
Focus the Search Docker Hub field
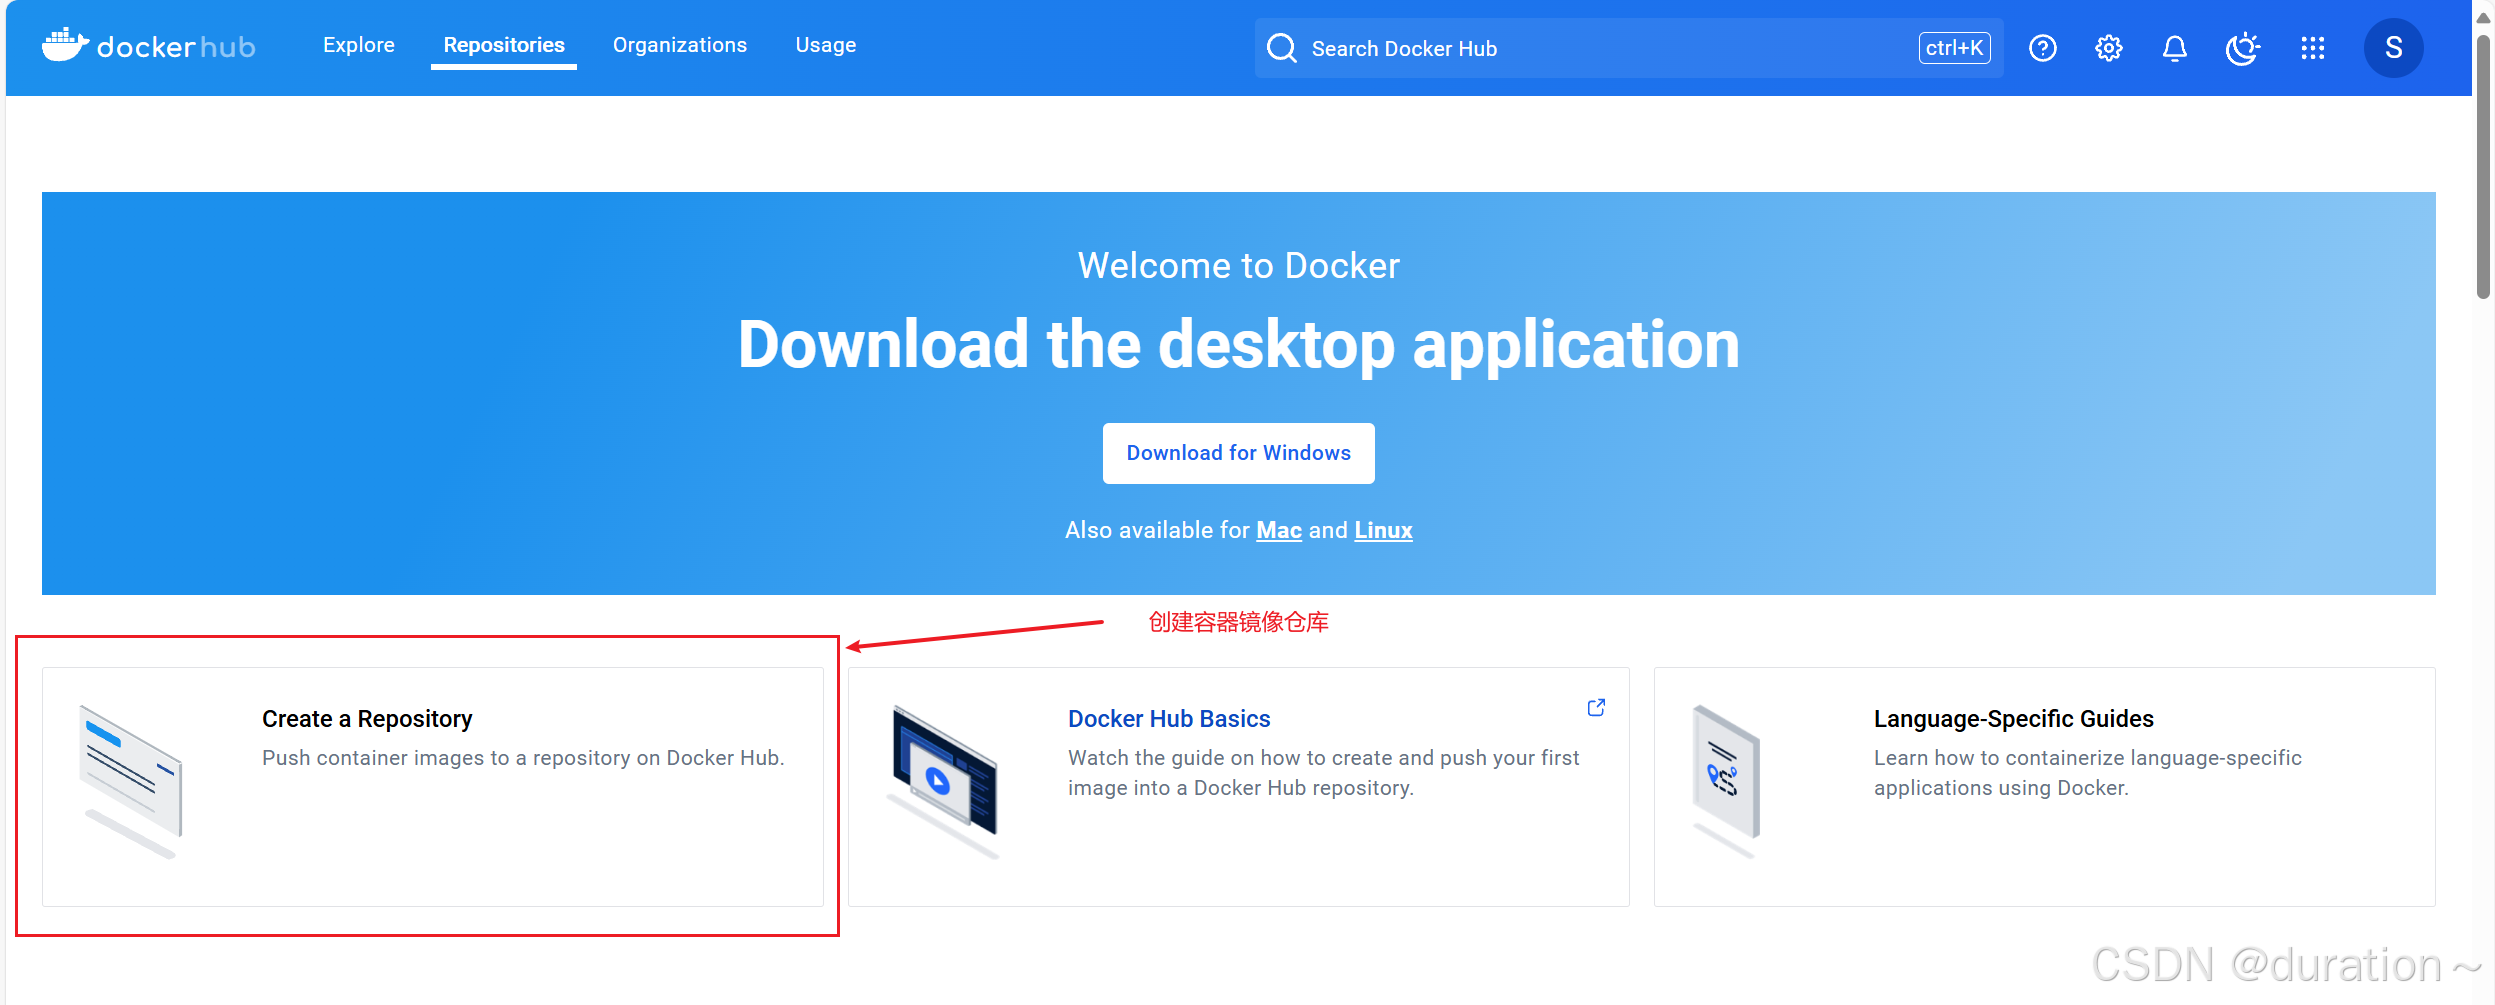1629,48
